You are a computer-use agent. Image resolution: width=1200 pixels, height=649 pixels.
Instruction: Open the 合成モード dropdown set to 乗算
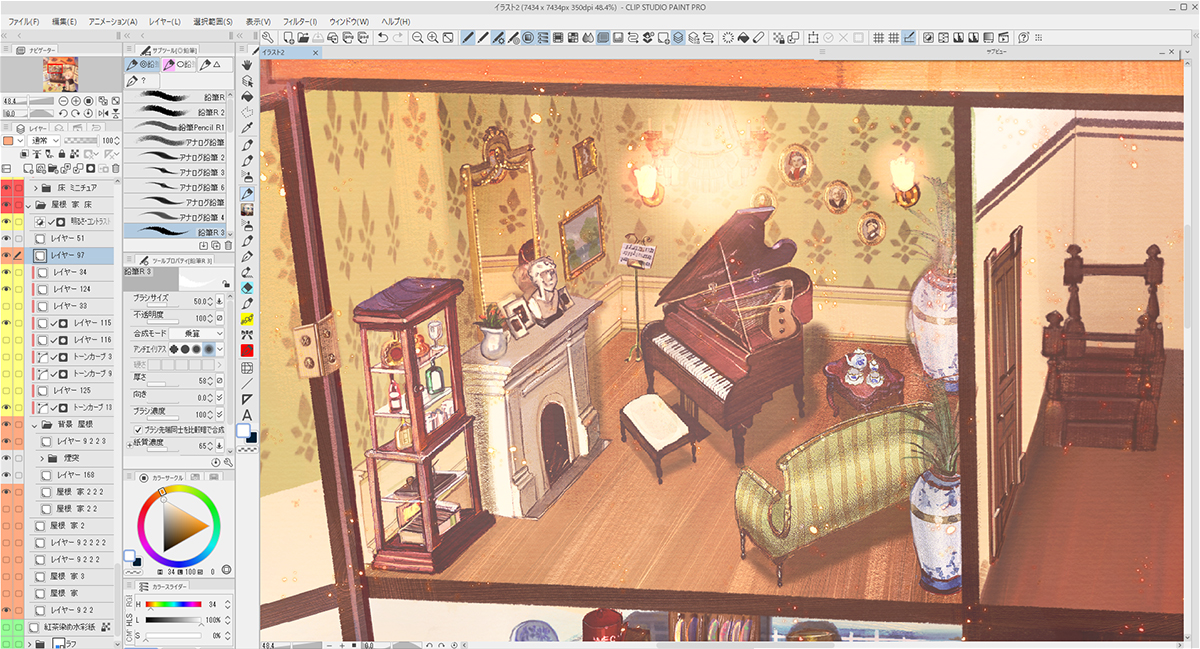click(196, 333)
